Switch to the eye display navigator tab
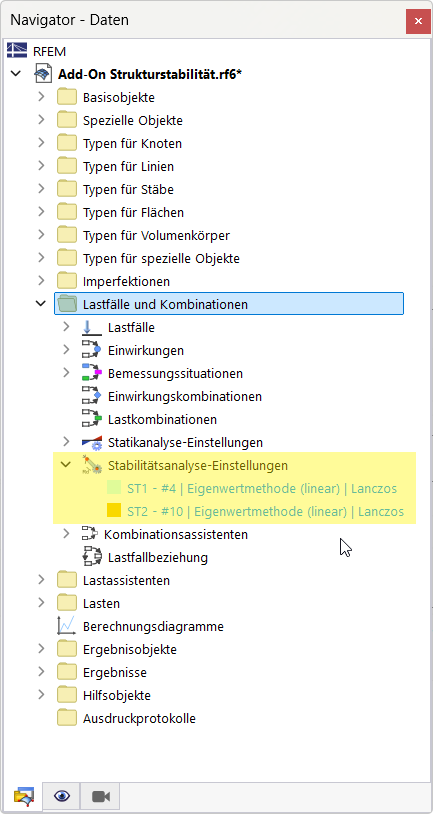 coord(62,796)
